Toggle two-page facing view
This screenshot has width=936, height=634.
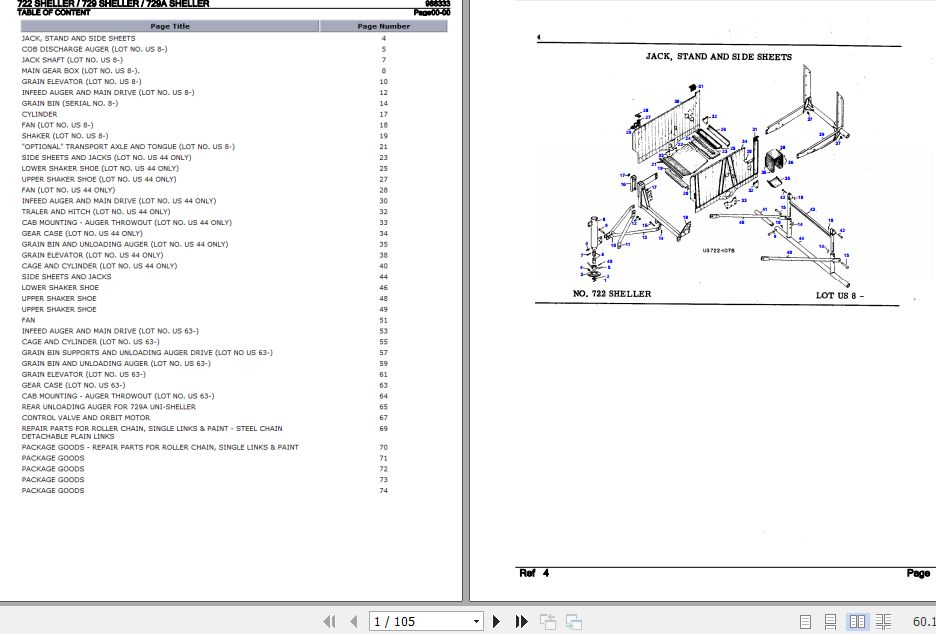[857, 621]
